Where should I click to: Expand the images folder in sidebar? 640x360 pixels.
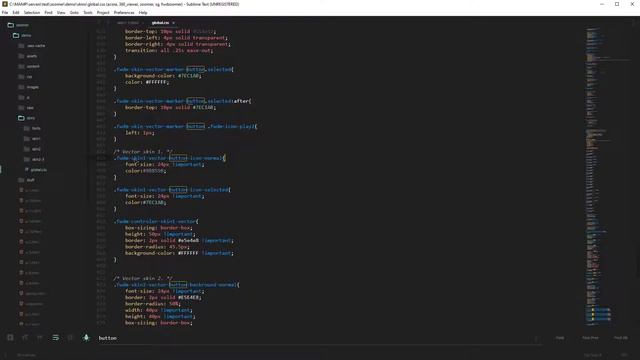click(21, 87)
